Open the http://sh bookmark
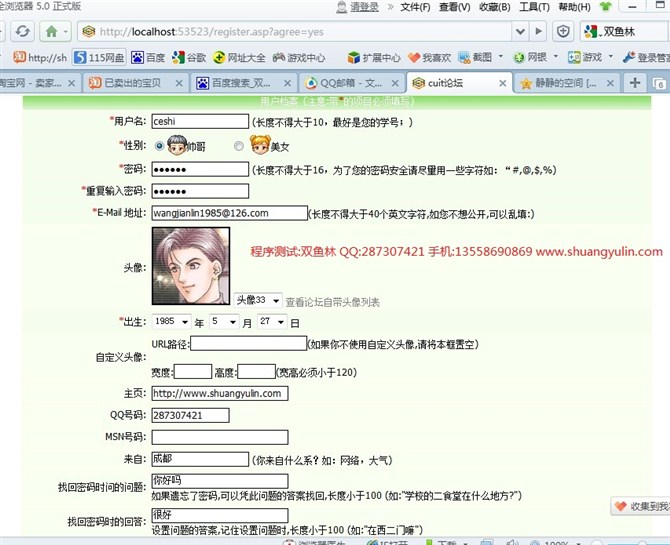Image resolution: width=670 pixels, height=545 pixels. (x=40, y=57)
